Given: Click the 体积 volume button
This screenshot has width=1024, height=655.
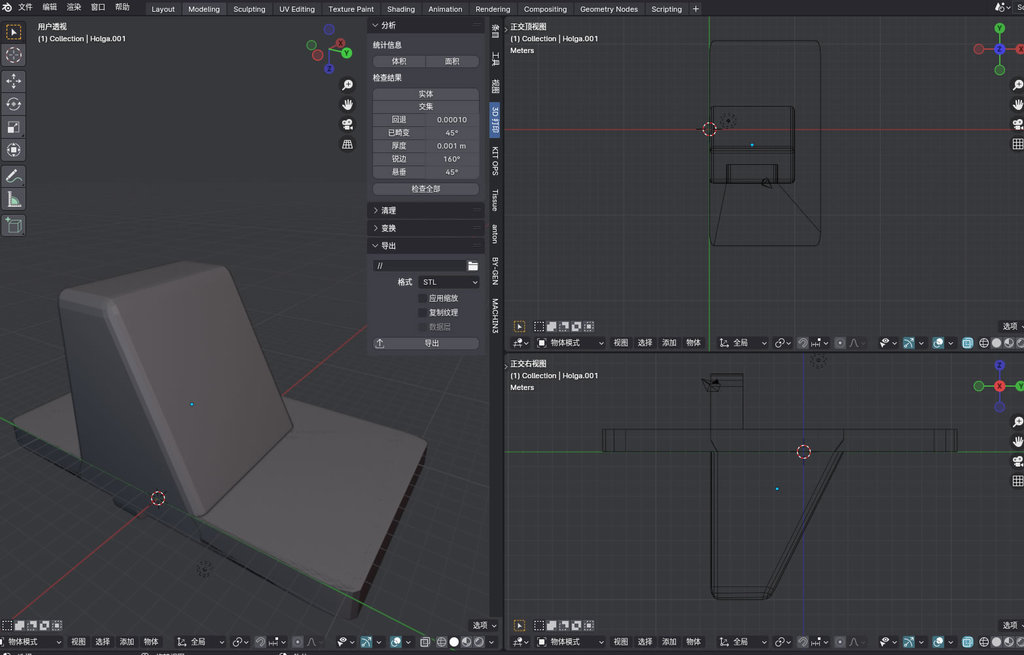Looking at the screenshot, I should [x=399, y=61].
